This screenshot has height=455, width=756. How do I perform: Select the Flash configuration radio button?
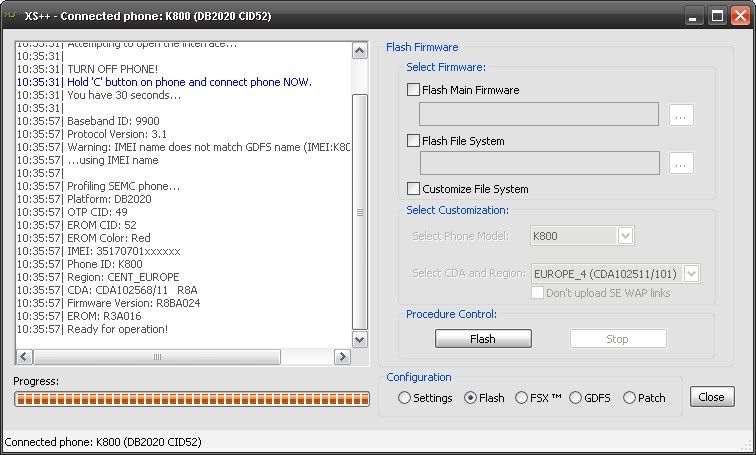point(470,398)
